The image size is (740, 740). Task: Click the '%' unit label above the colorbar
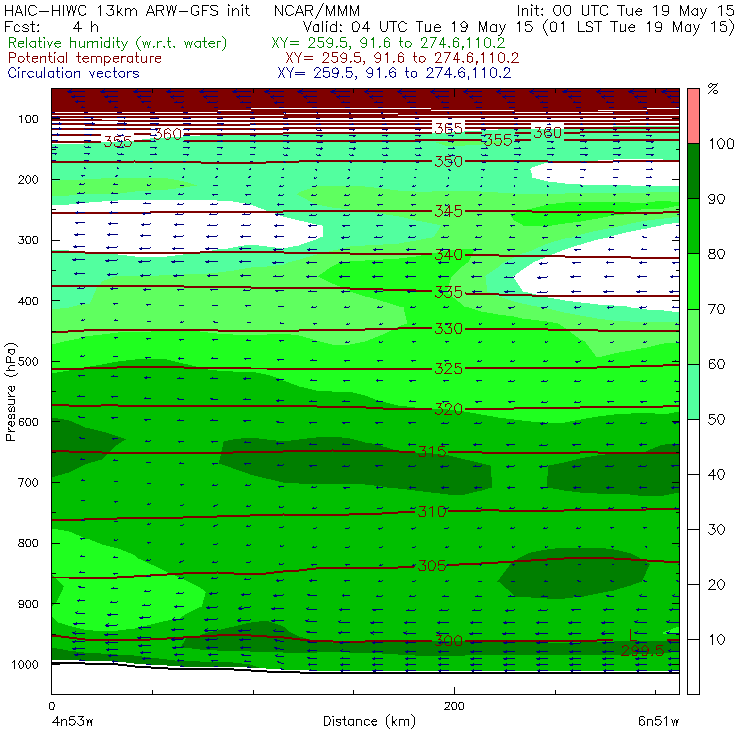pyautogui.click(x=713, y=89)
